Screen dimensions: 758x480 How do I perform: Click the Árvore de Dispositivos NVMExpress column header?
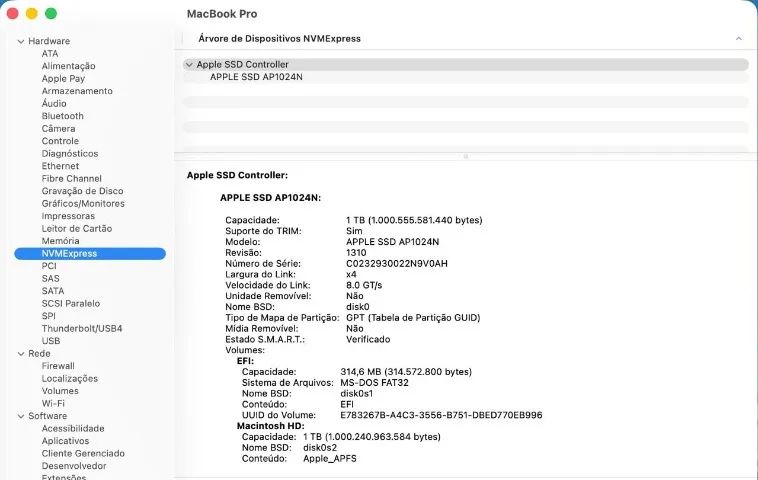279,39
